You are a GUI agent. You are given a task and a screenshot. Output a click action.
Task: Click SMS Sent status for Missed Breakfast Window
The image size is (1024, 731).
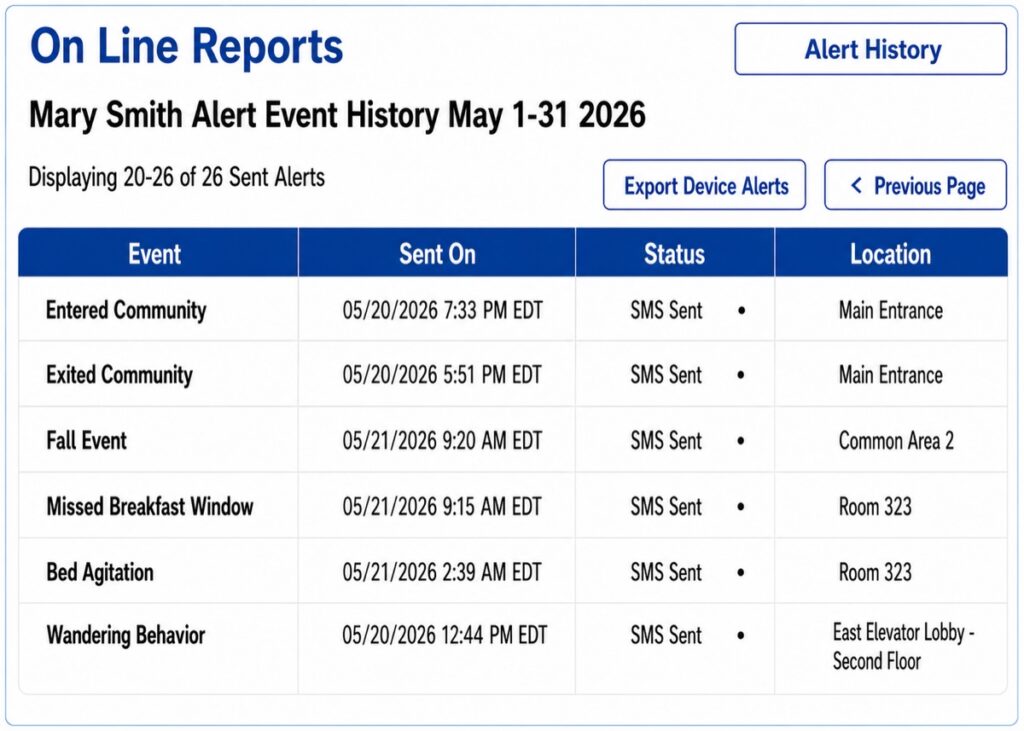coord(666,506)
